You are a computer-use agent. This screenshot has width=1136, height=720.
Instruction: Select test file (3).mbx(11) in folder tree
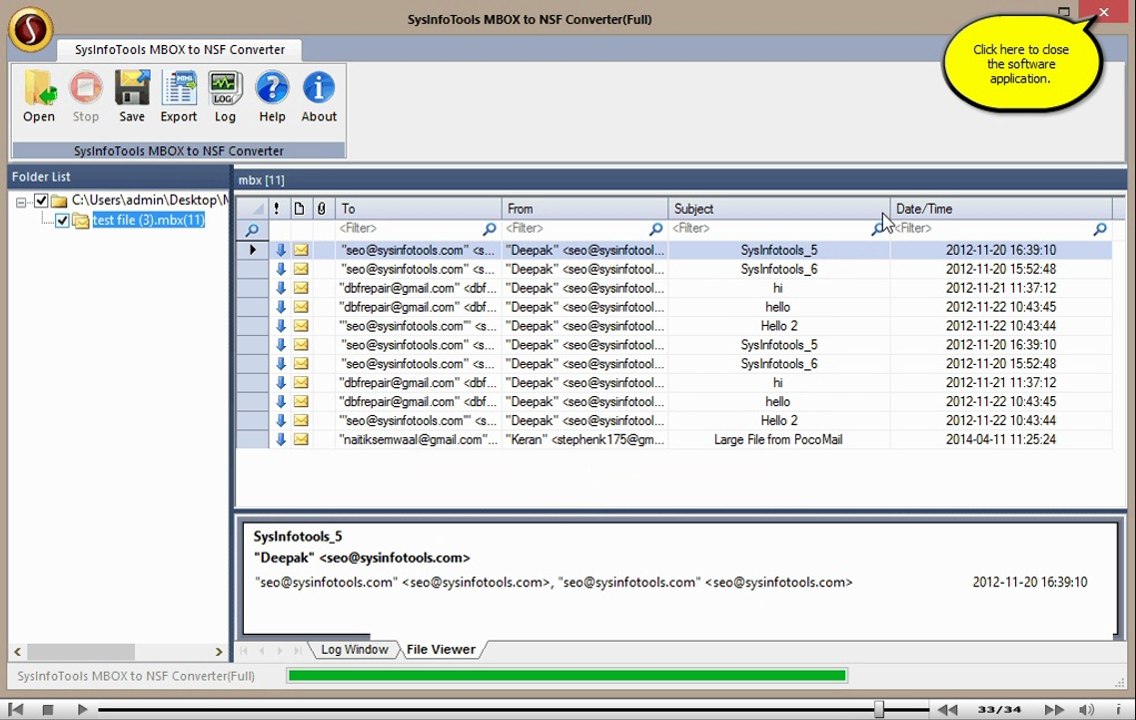tap(149, 219)
